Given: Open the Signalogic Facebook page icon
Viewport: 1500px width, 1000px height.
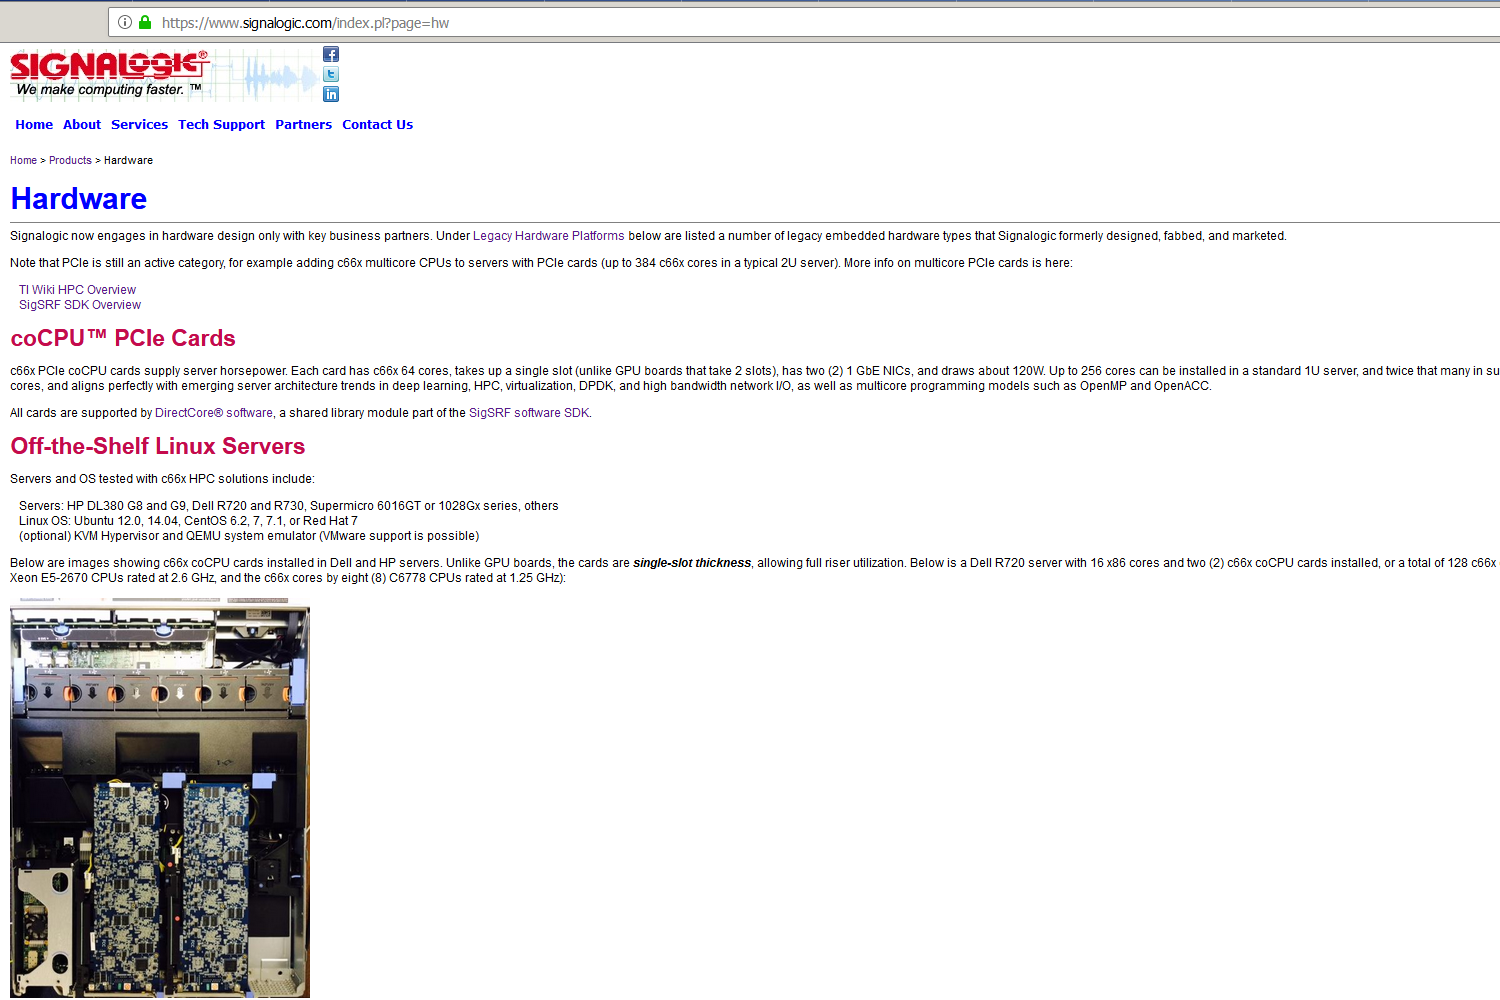Looking at the screenshot, I should [x=331, y=54].
